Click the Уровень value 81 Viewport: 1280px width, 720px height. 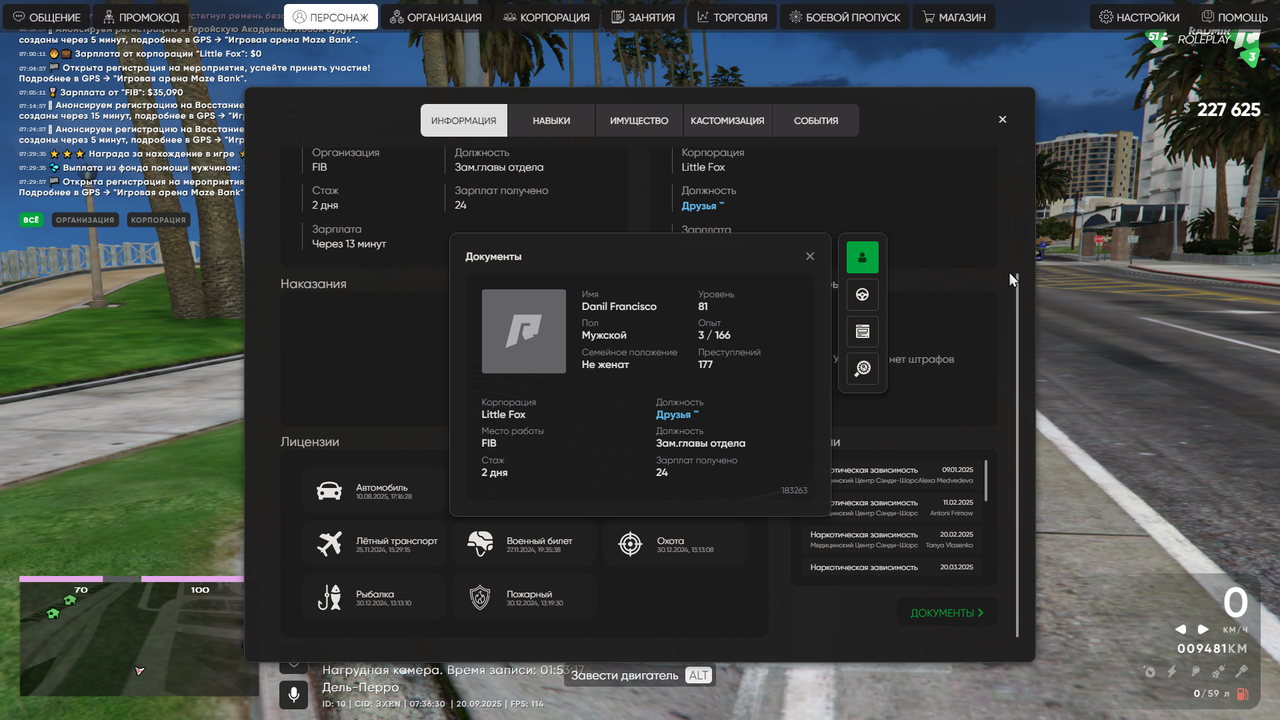pos(703,307)
